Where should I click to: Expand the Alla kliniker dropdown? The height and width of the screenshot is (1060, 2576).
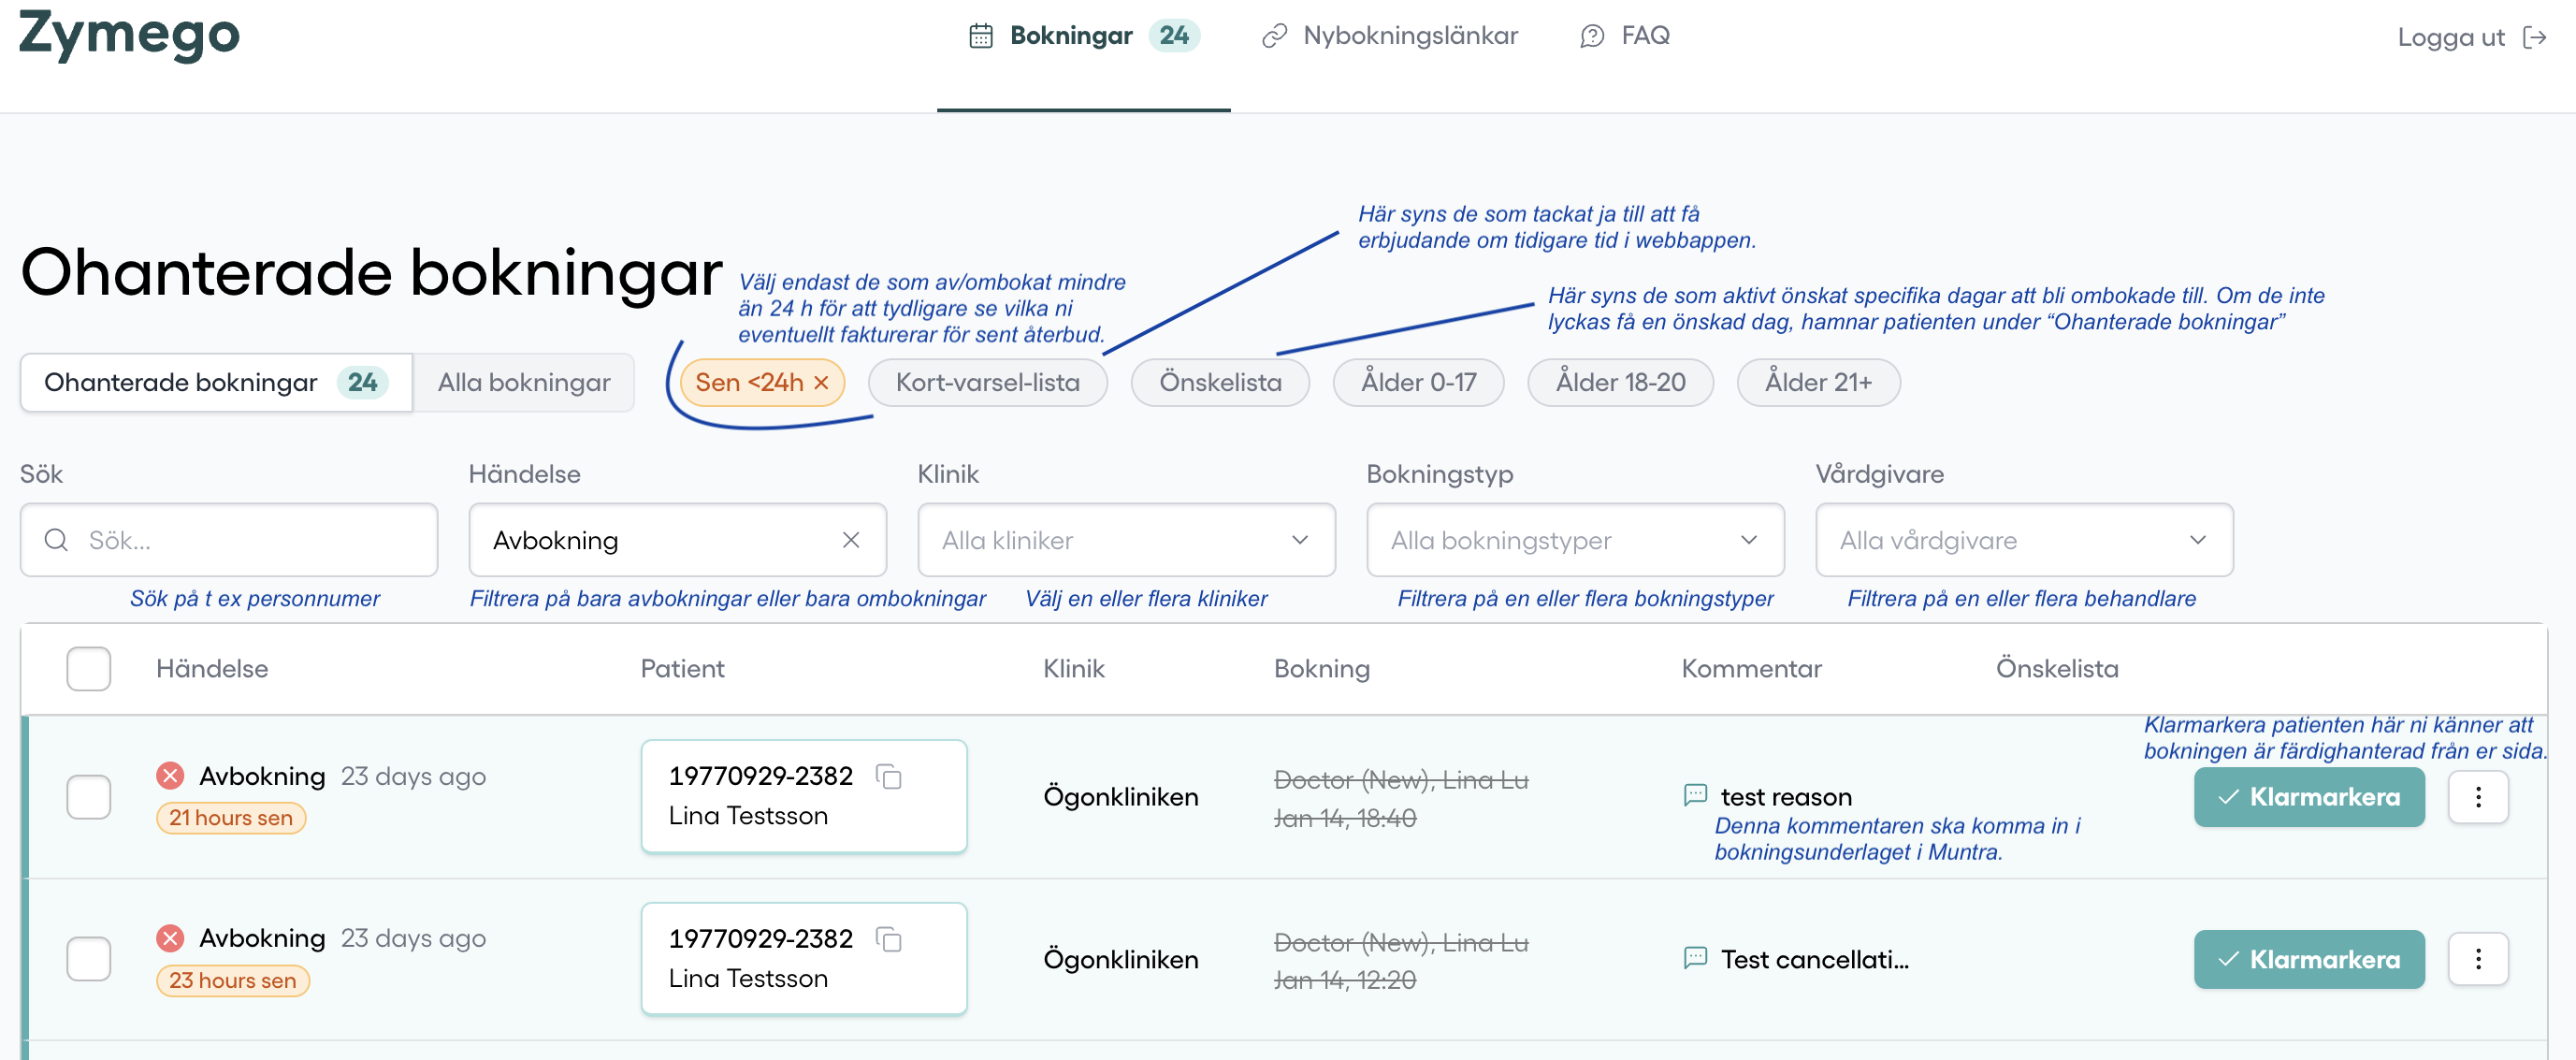click(1126, 540)
